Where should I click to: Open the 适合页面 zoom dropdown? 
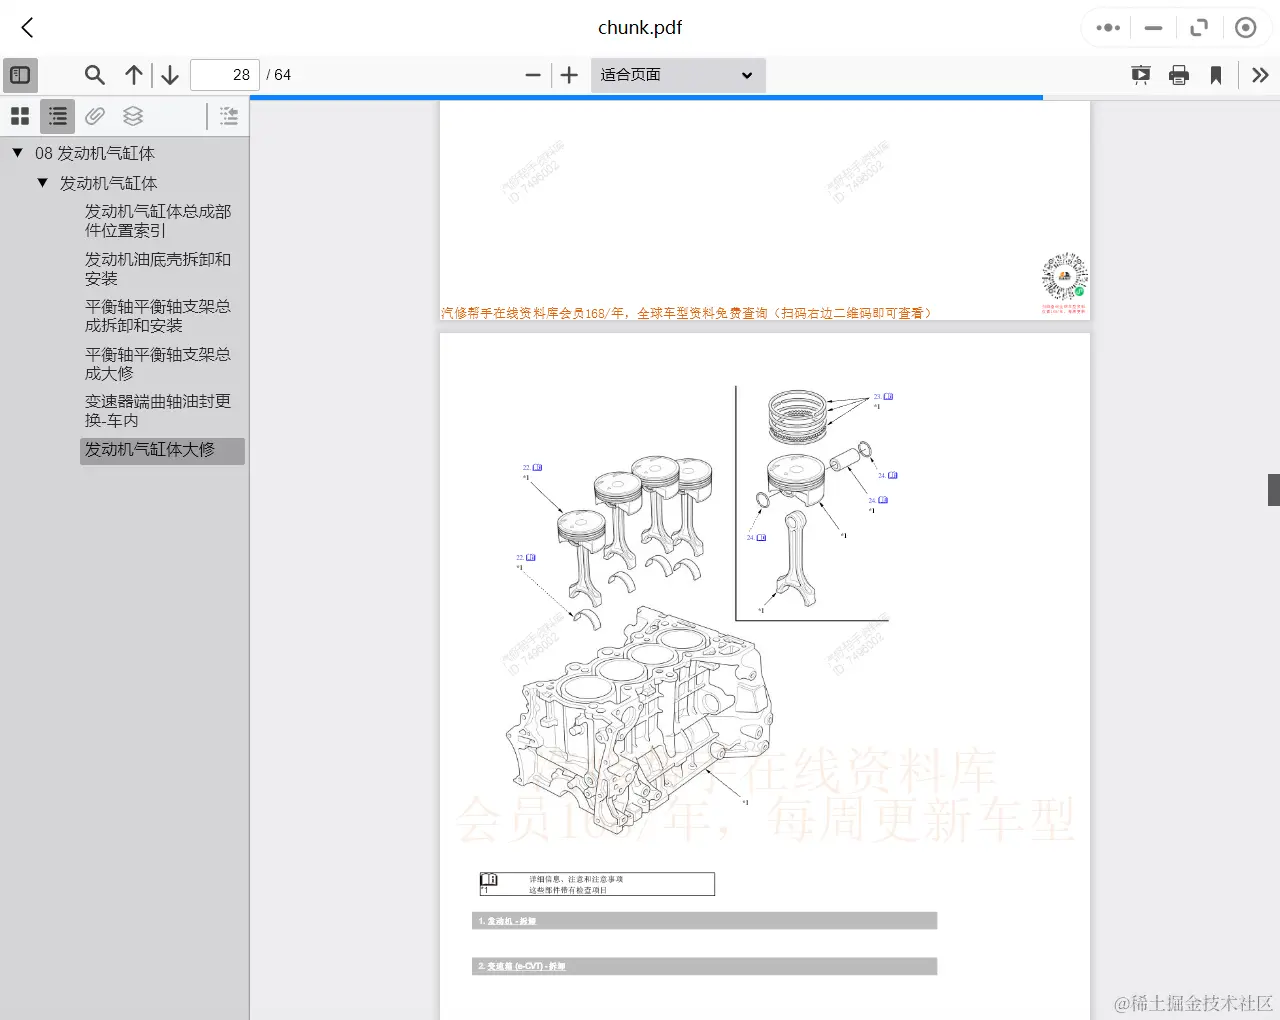tap(678, 75)
